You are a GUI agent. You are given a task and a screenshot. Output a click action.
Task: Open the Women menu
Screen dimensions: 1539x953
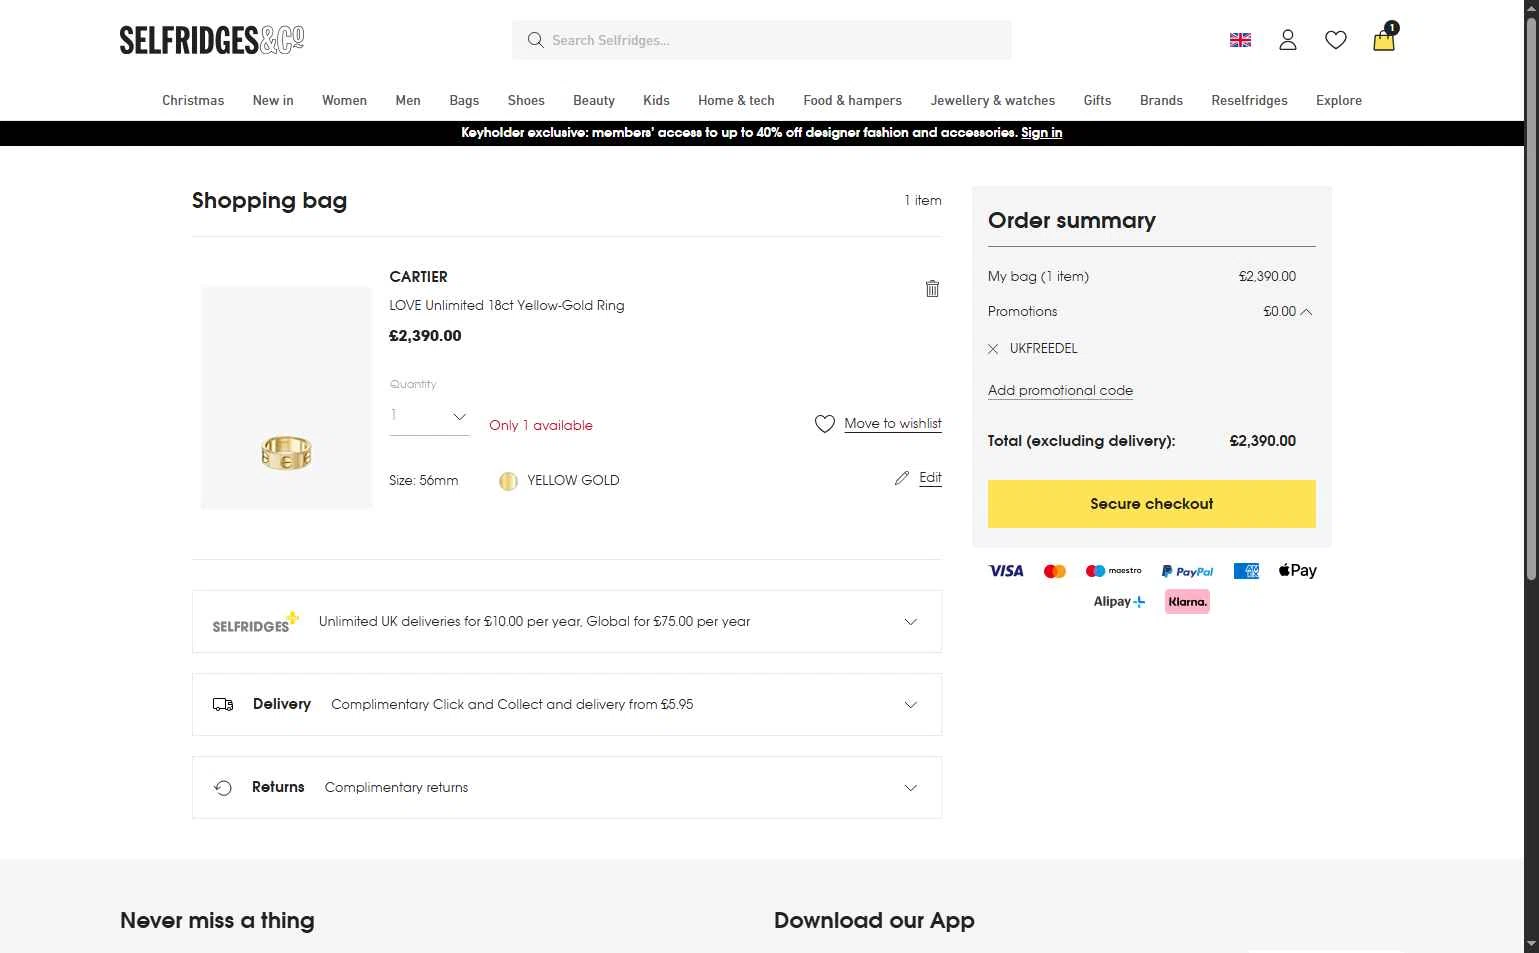click(x=344, y=100)
